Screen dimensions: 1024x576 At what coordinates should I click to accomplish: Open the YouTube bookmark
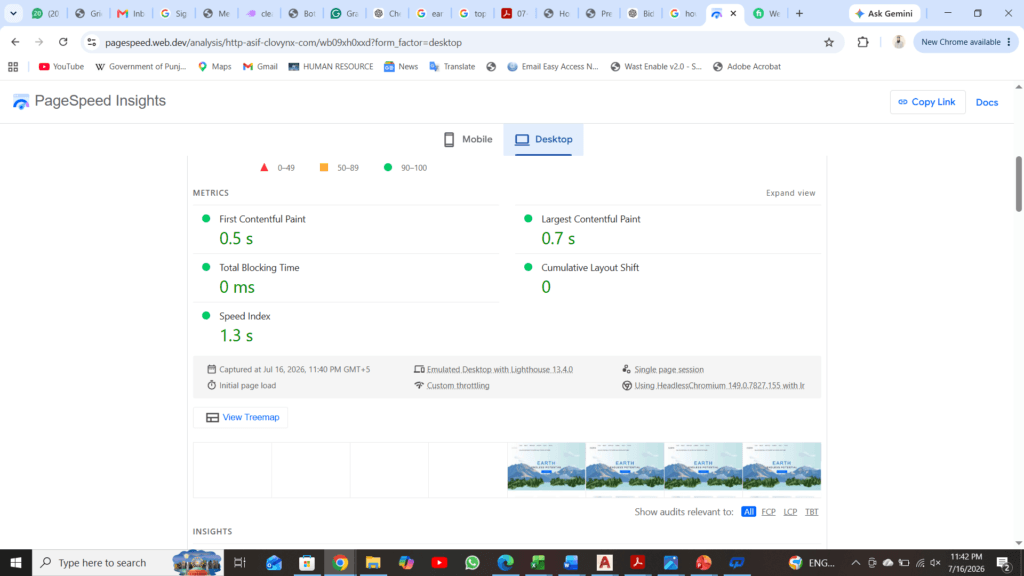coord(61,67)
